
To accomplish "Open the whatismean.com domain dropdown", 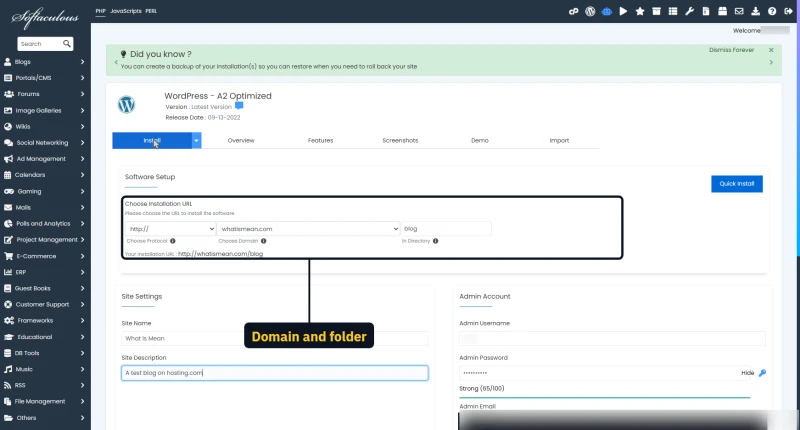I will pos(308,229).
